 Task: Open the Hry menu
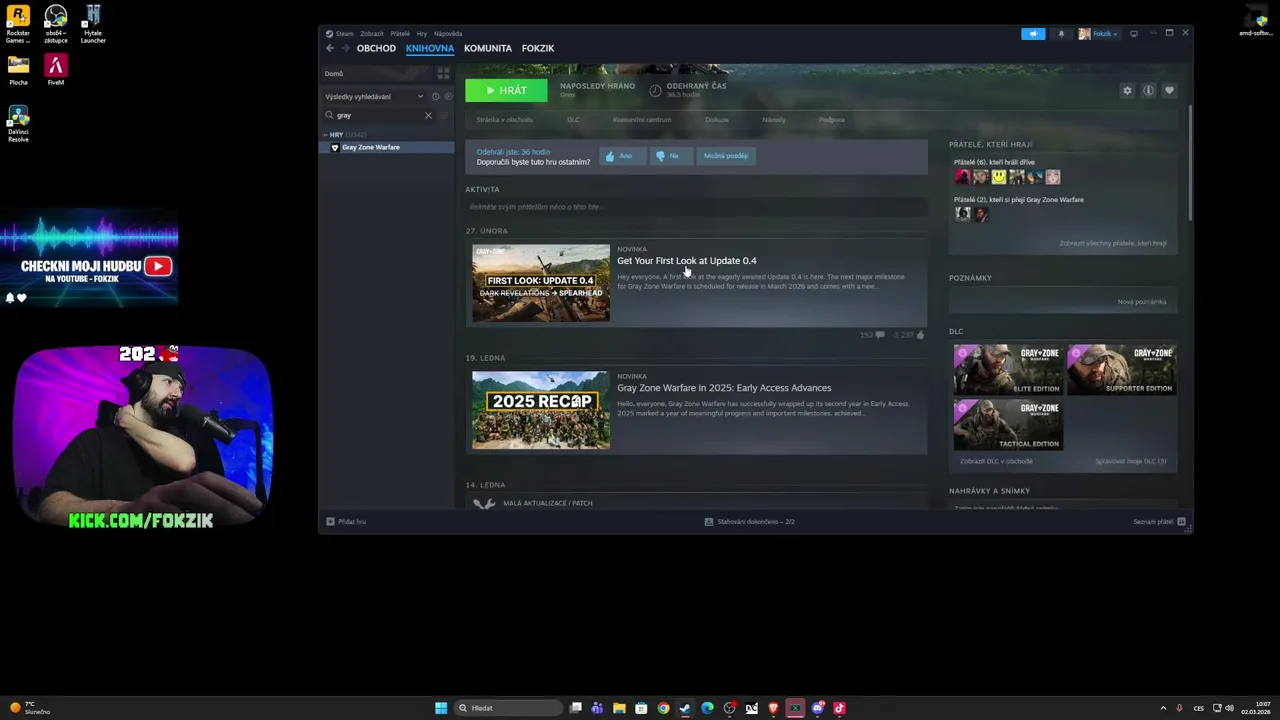click(x=422, y=33)
